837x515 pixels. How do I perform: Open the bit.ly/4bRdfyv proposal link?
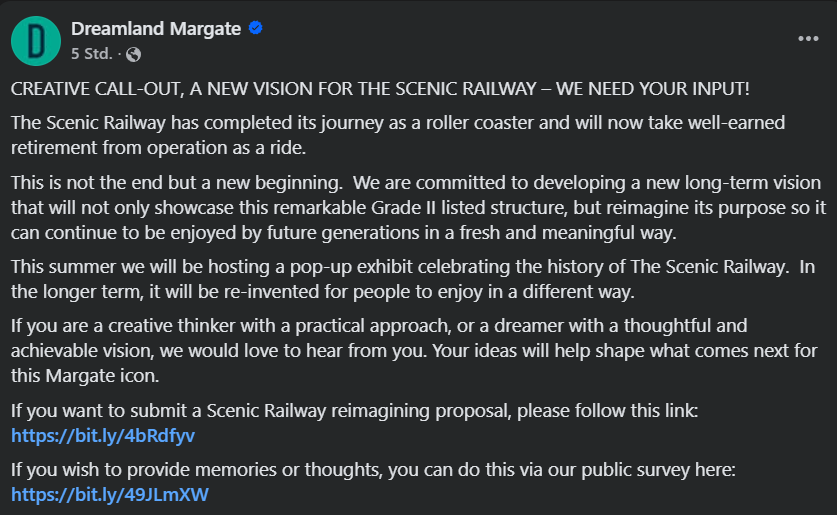tap(103, 436)
